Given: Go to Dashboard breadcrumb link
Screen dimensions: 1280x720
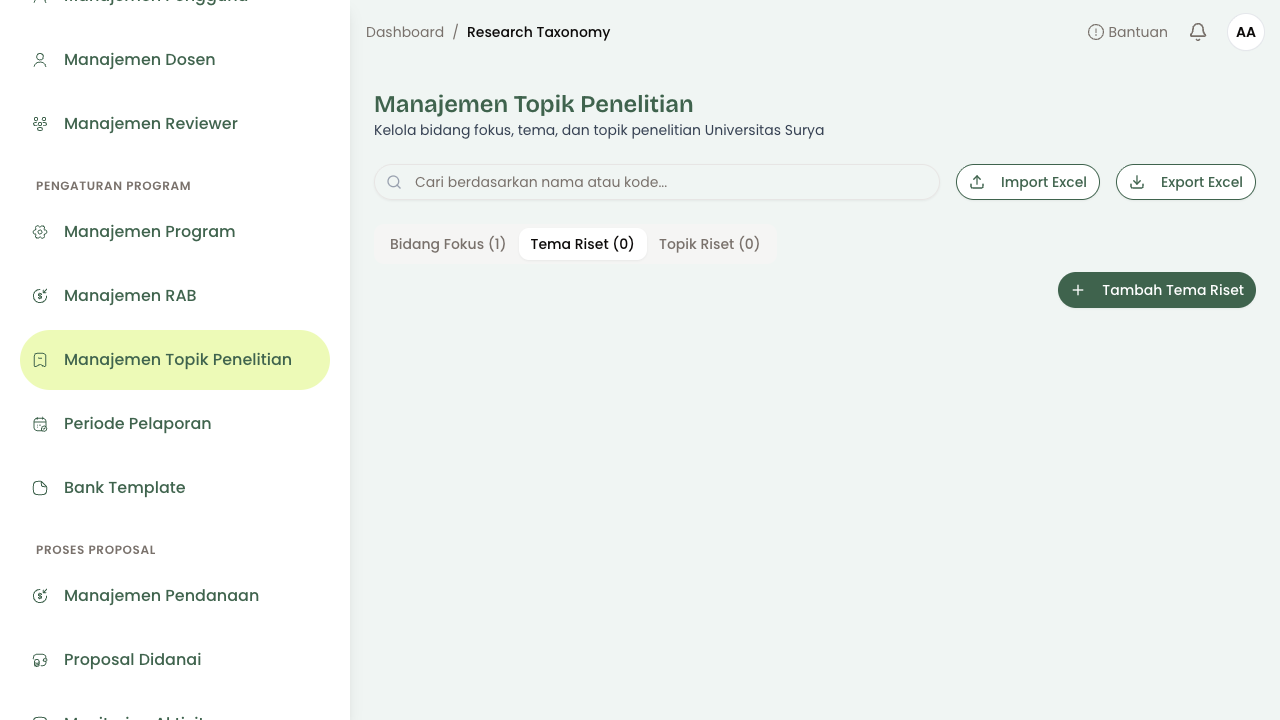Looking at the screenshot, I should tap(405, 32).
